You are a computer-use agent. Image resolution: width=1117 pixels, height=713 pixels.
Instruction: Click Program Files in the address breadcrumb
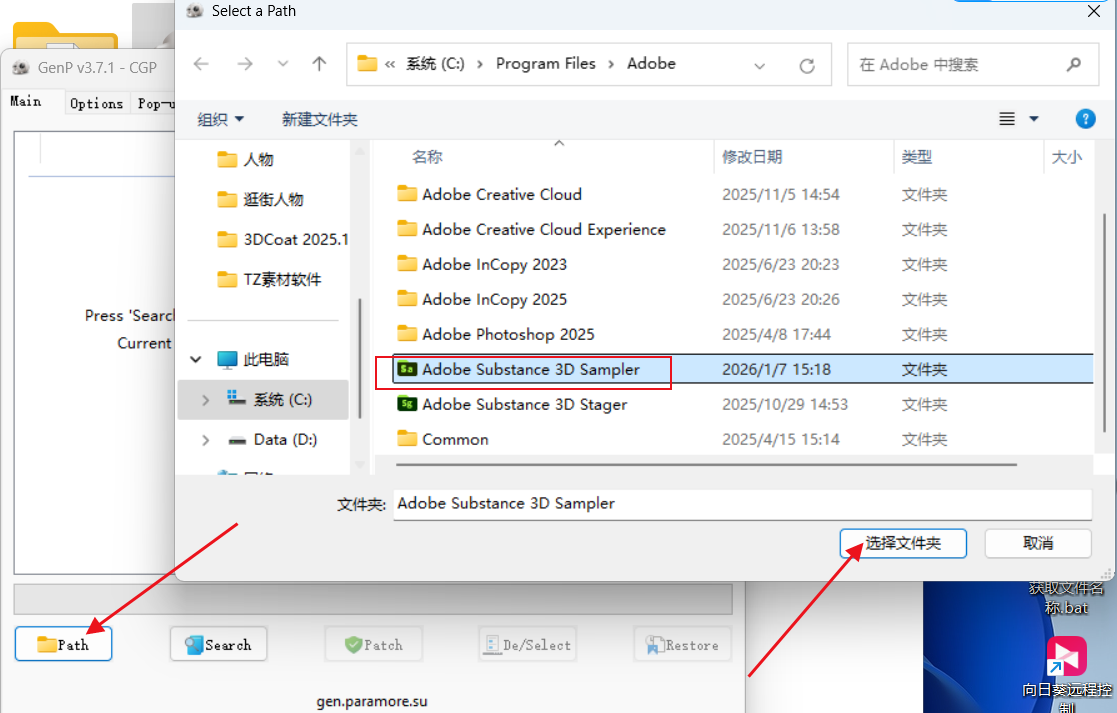pyautogui.click(x=546, y=64)
